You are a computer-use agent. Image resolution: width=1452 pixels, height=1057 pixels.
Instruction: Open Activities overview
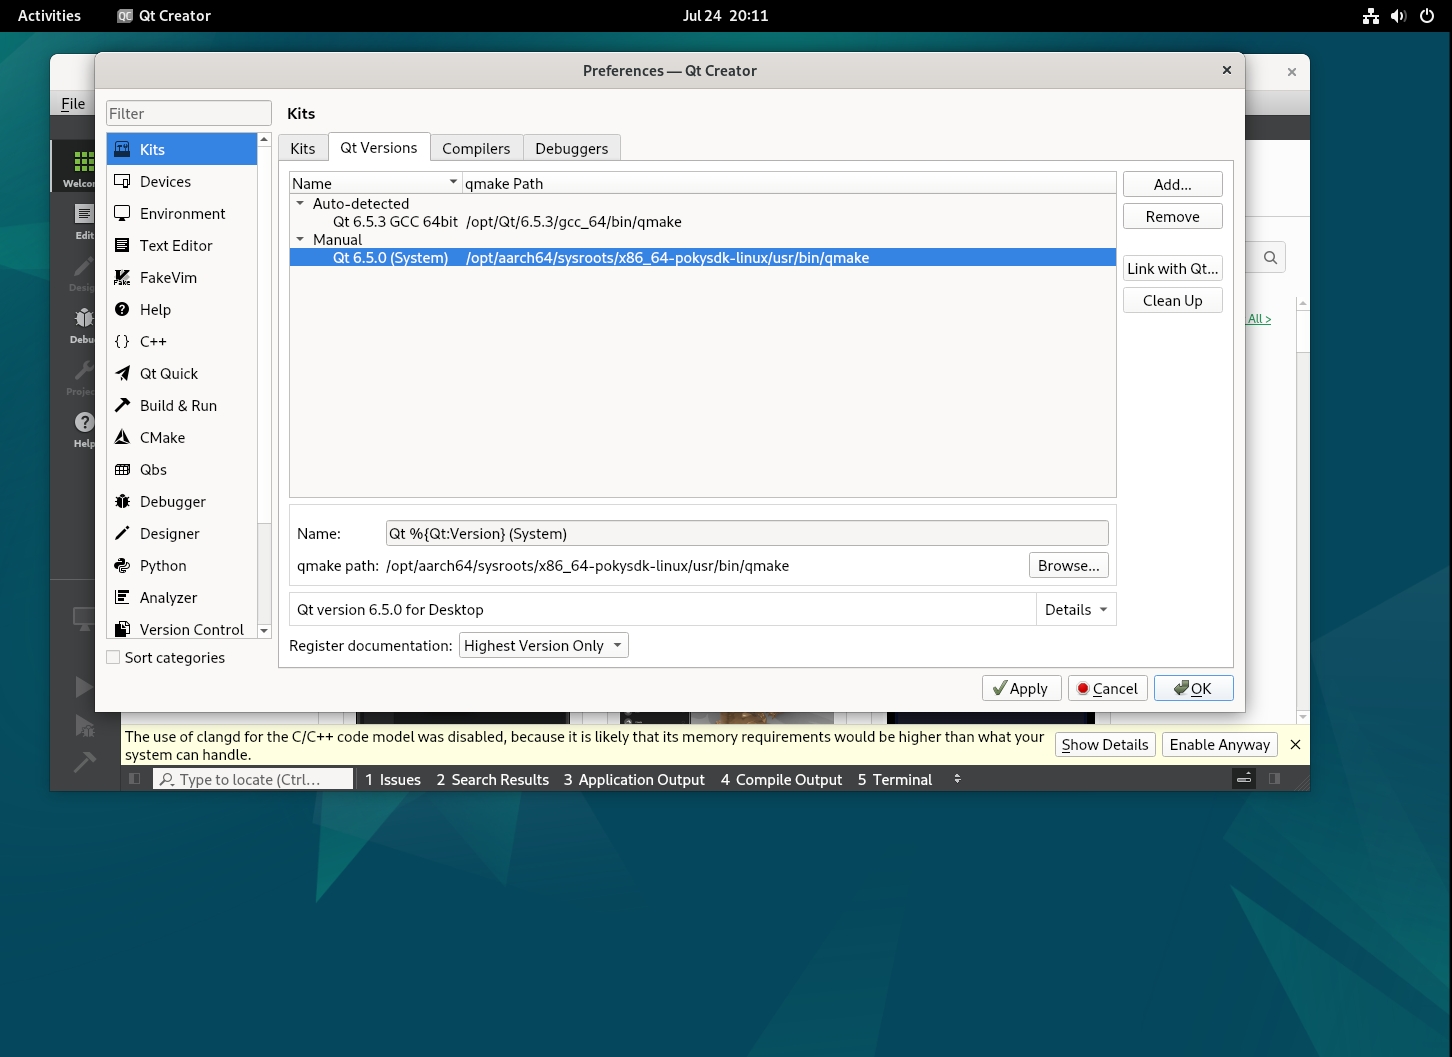tap(49, 15)
